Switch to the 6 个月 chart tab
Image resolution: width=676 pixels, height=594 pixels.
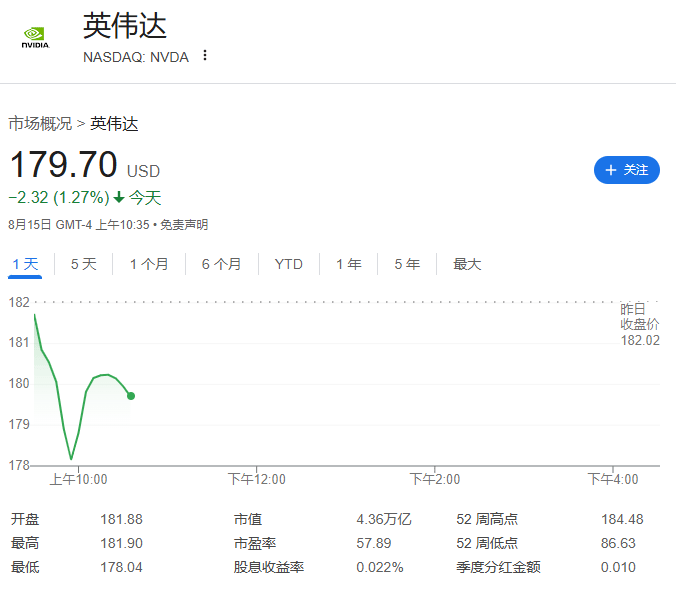tap(222, 264)
